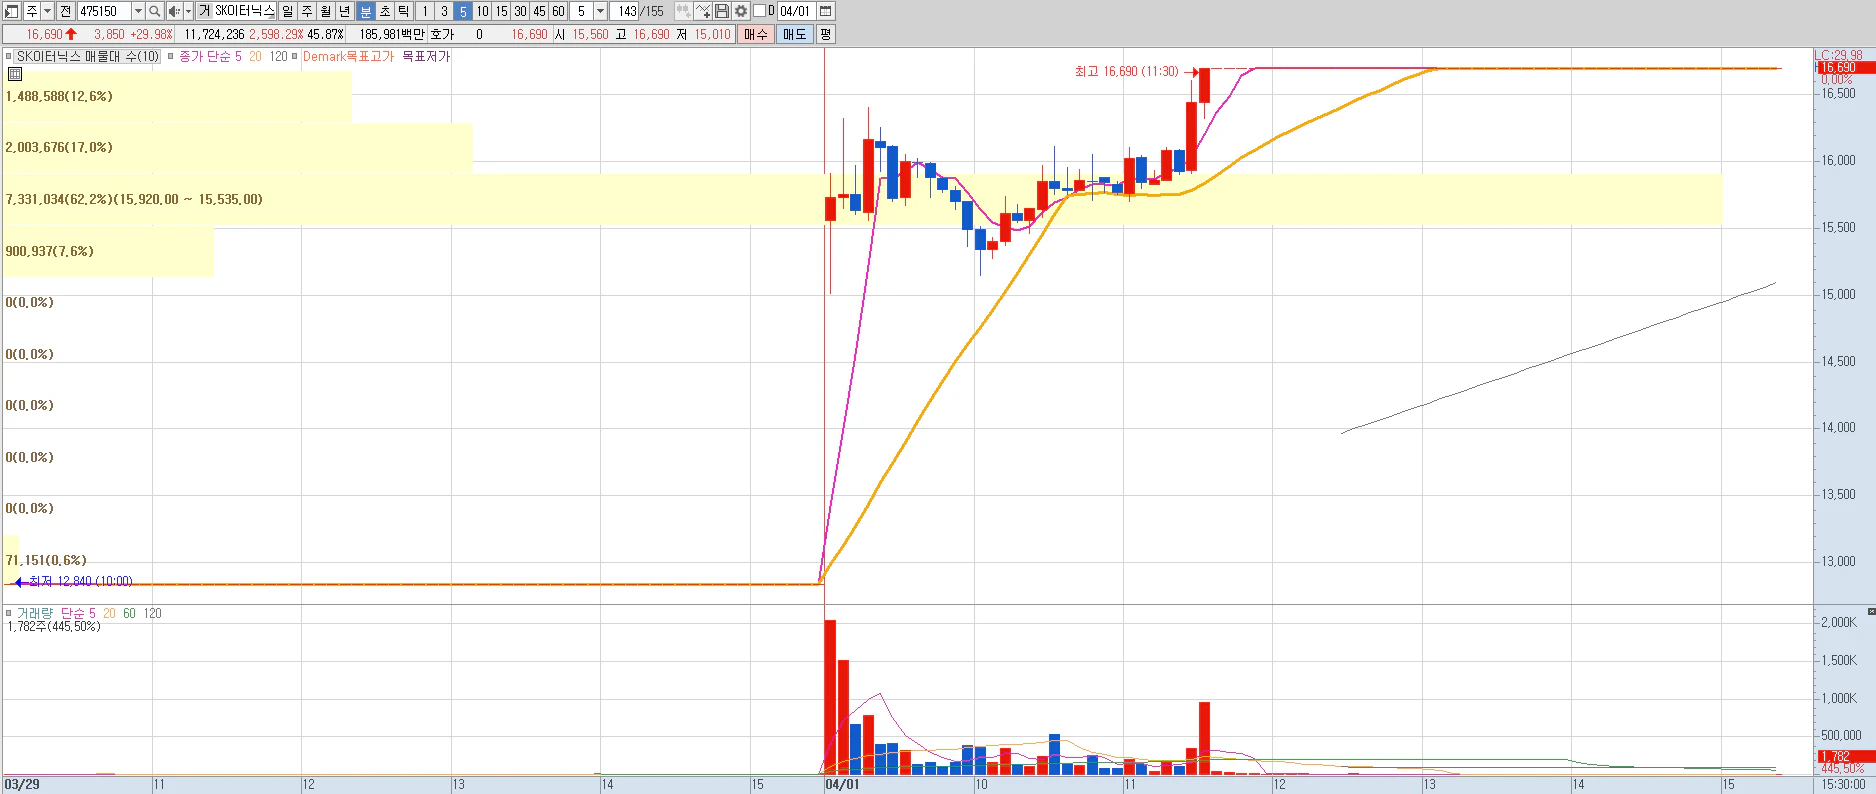Open the dropdown arrow beside speaker icon
Image resolution: width=1876 pixels, height=794 pixels.
click(188, 11)
